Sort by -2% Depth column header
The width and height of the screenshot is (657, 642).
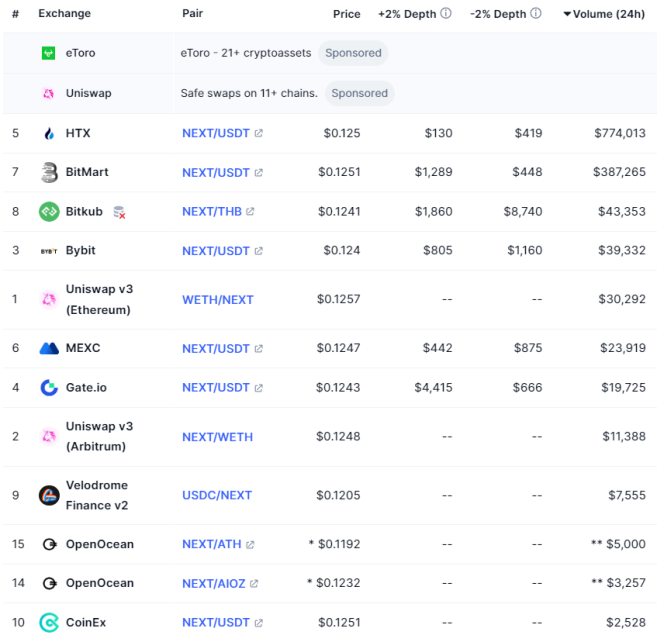point(498,14)
